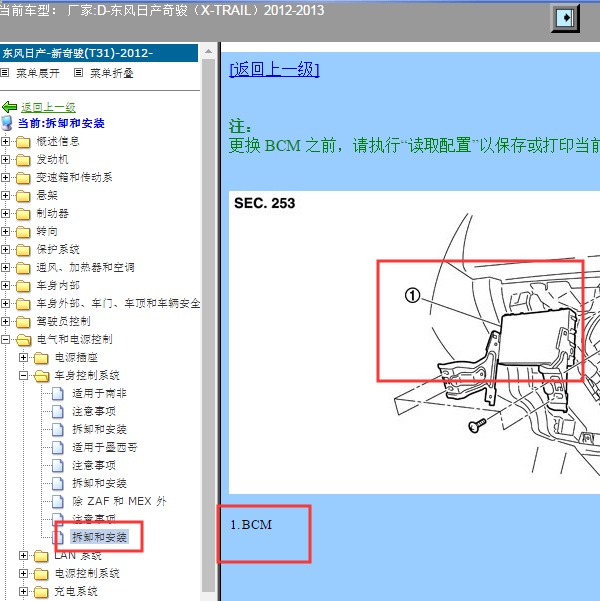The height and width of the screenshot is (601, 600).
Task: Click 菜单折叠 to collapse all menus
Action: [111, 73]
